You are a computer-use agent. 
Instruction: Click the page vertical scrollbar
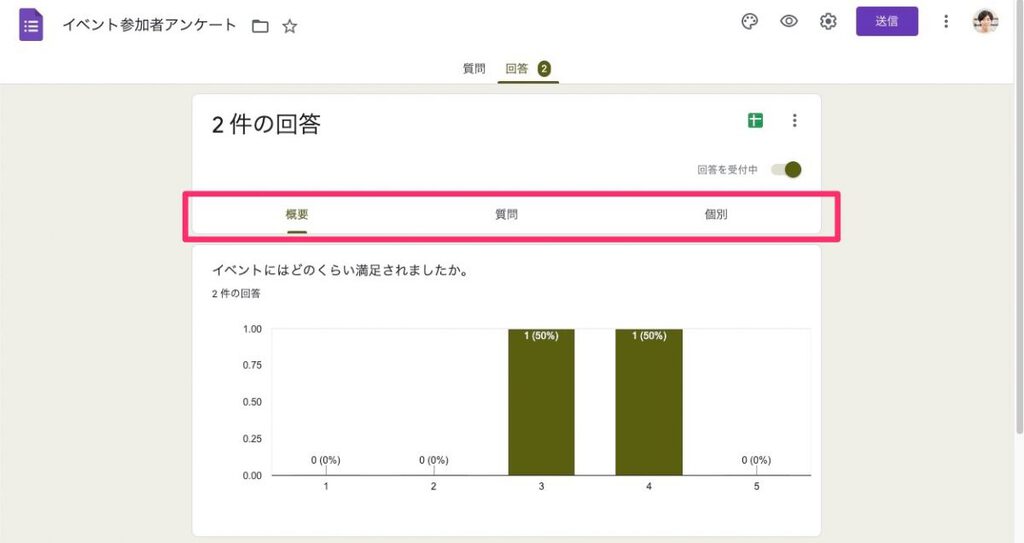[x=1019, y=216]
